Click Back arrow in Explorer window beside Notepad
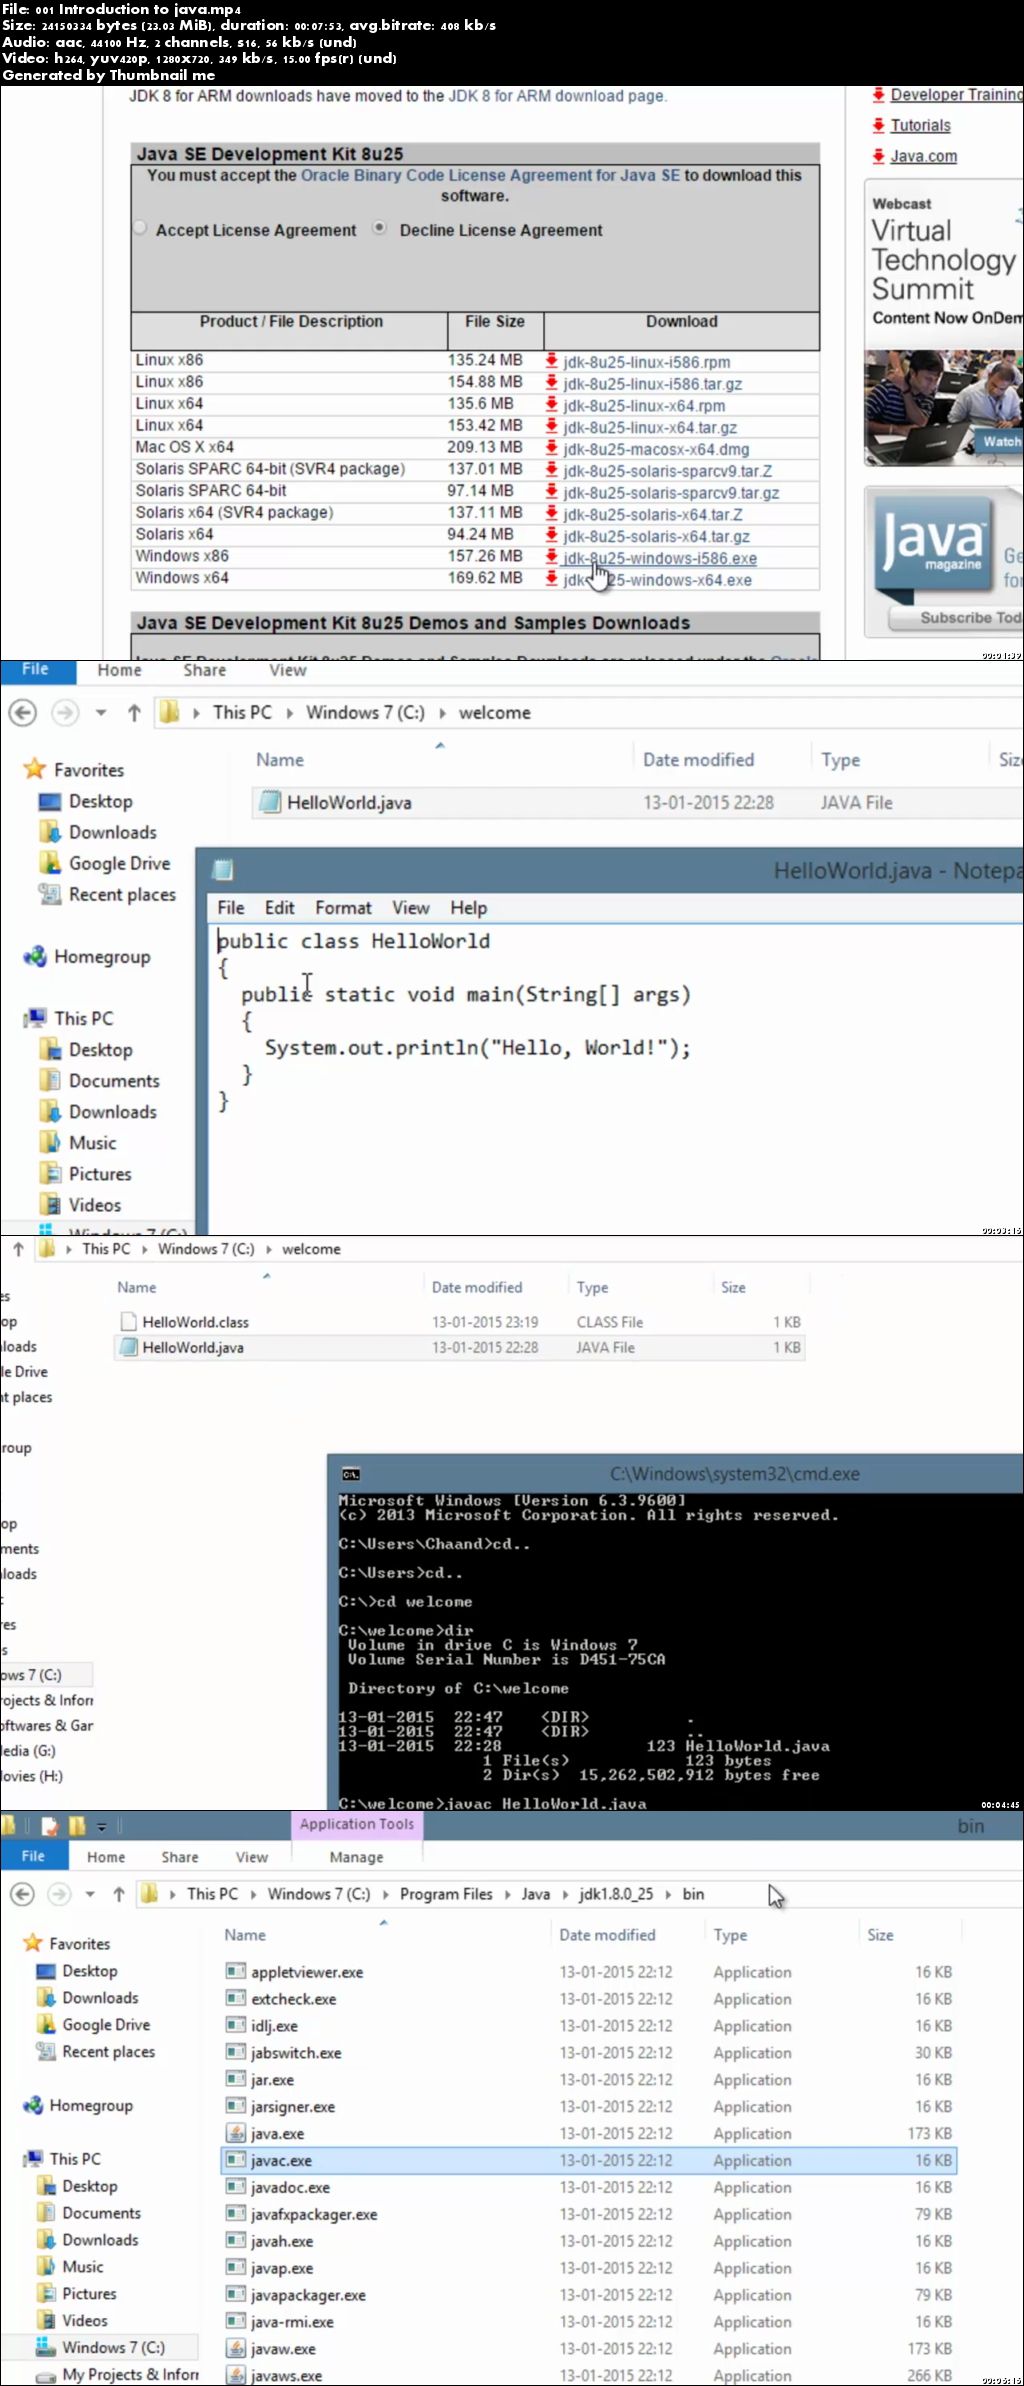This screenshot has width=1024, height=2386. 22,712
